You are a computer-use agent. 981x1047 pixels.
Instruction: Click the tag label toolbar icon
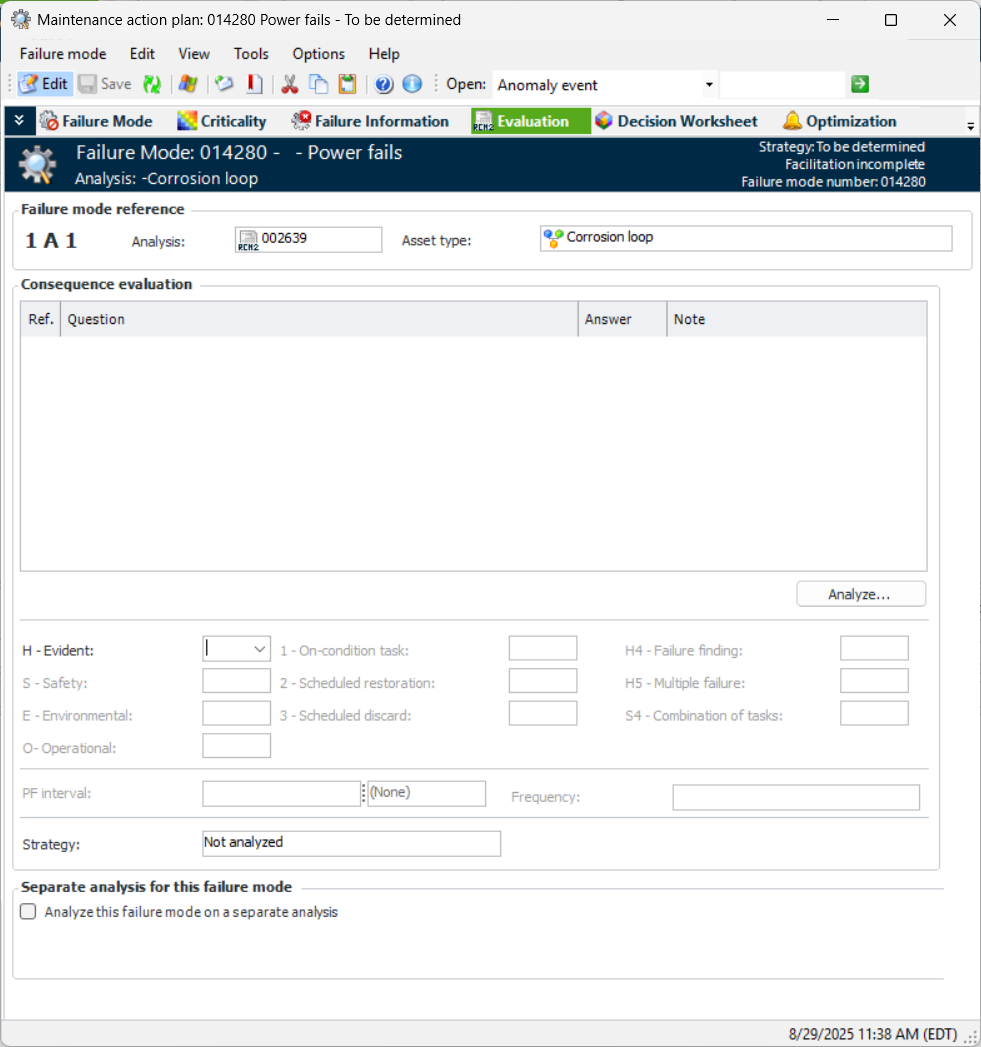(x=224, y=84)
